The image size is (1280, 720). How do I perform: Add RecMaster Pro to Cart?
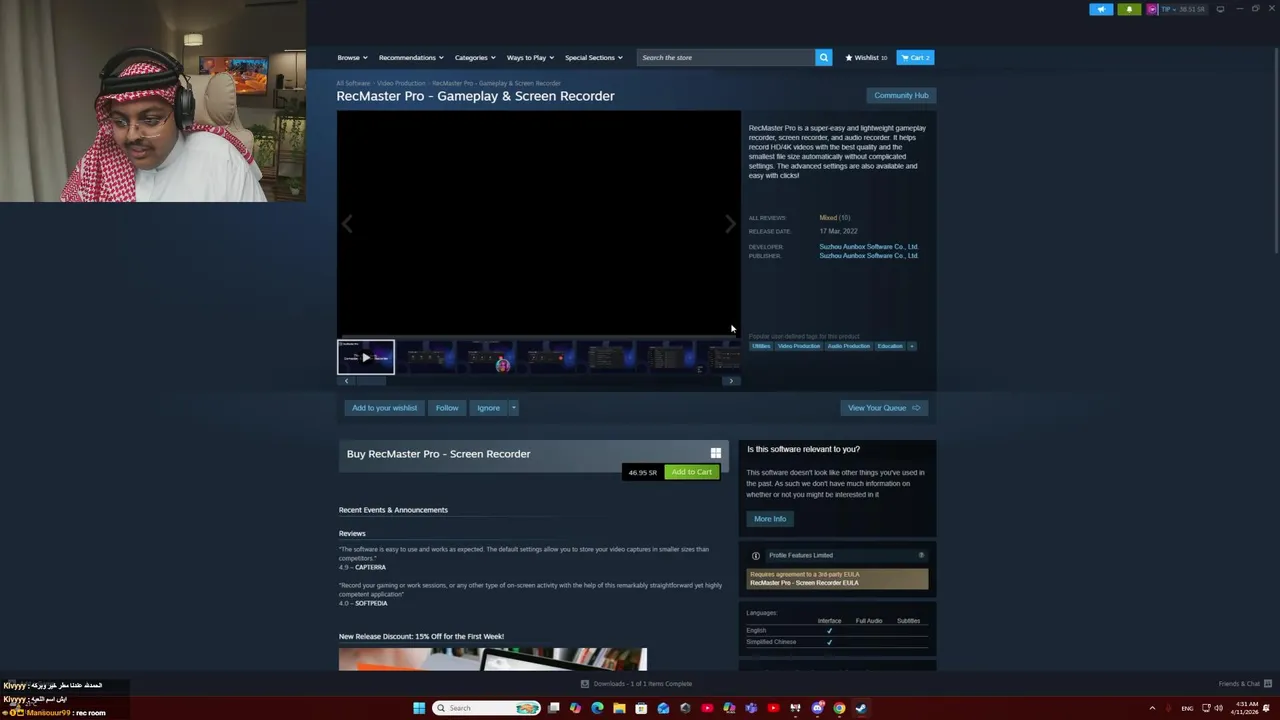coord(691,472)
